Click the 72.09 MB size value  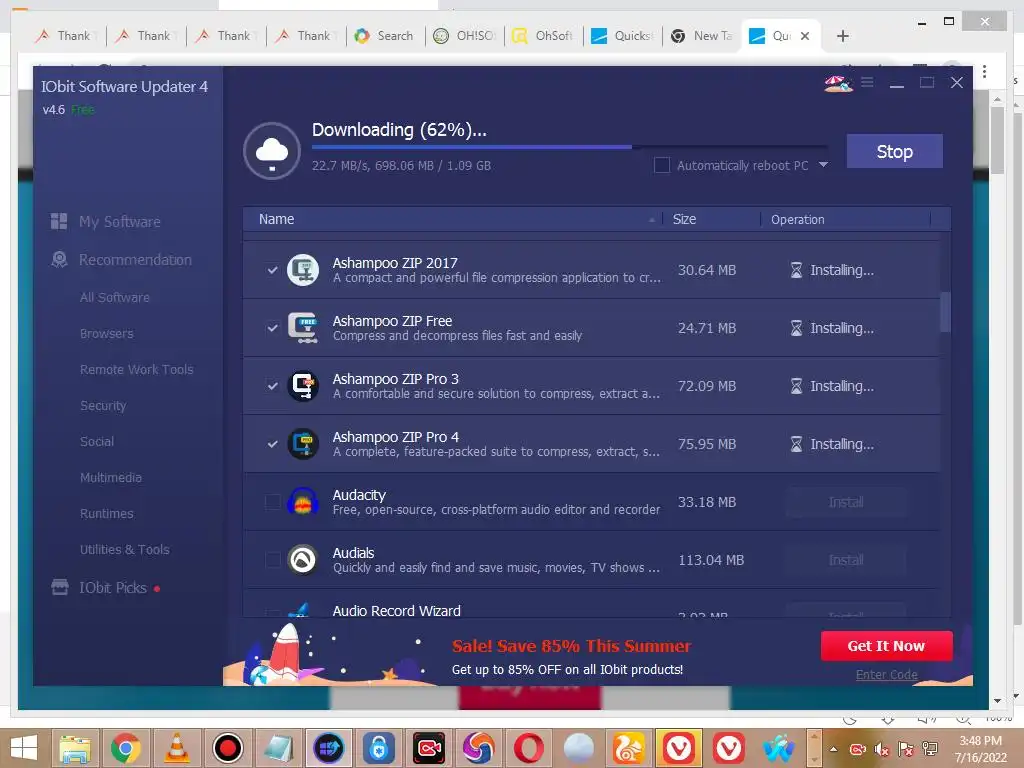coord(707,386)
